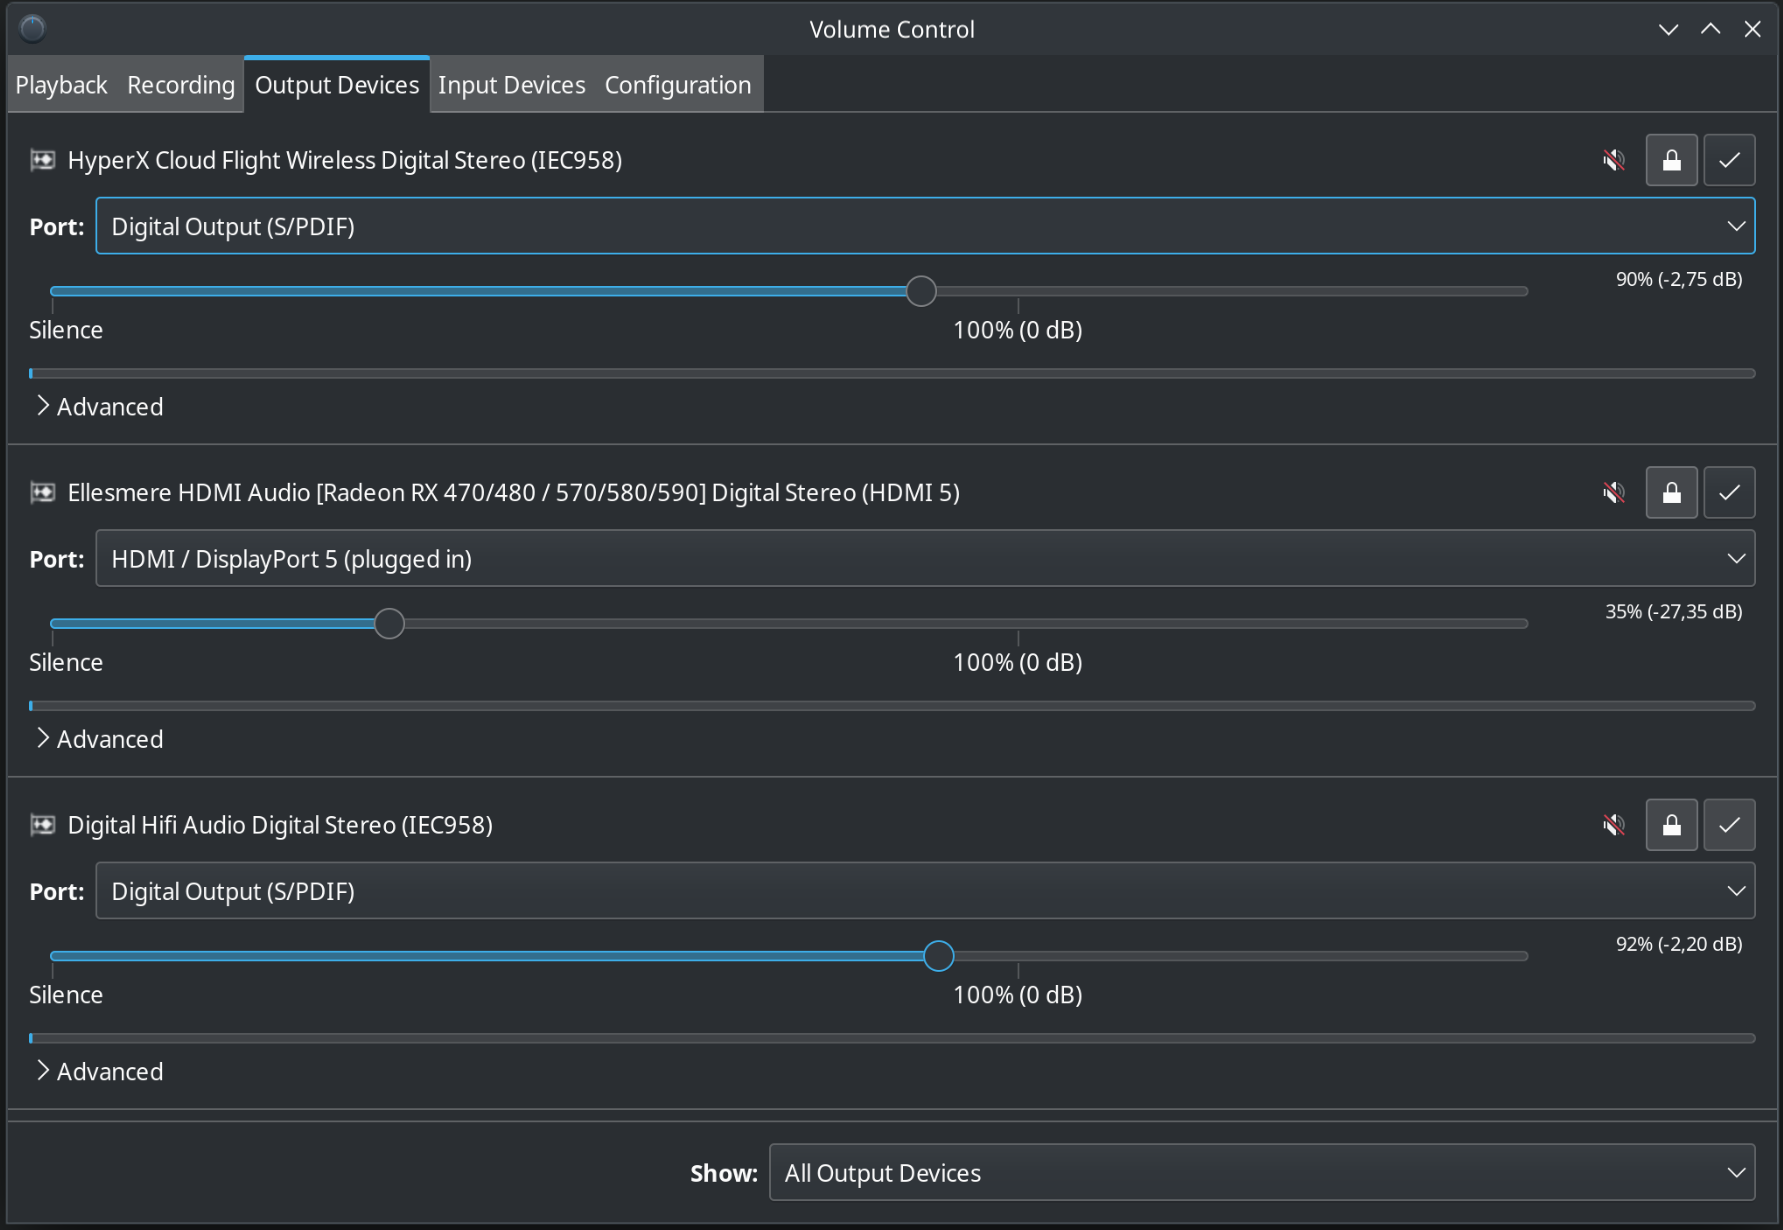Go to the Configuration tab
The image size is (1783, 1230).
pos(678,85)
